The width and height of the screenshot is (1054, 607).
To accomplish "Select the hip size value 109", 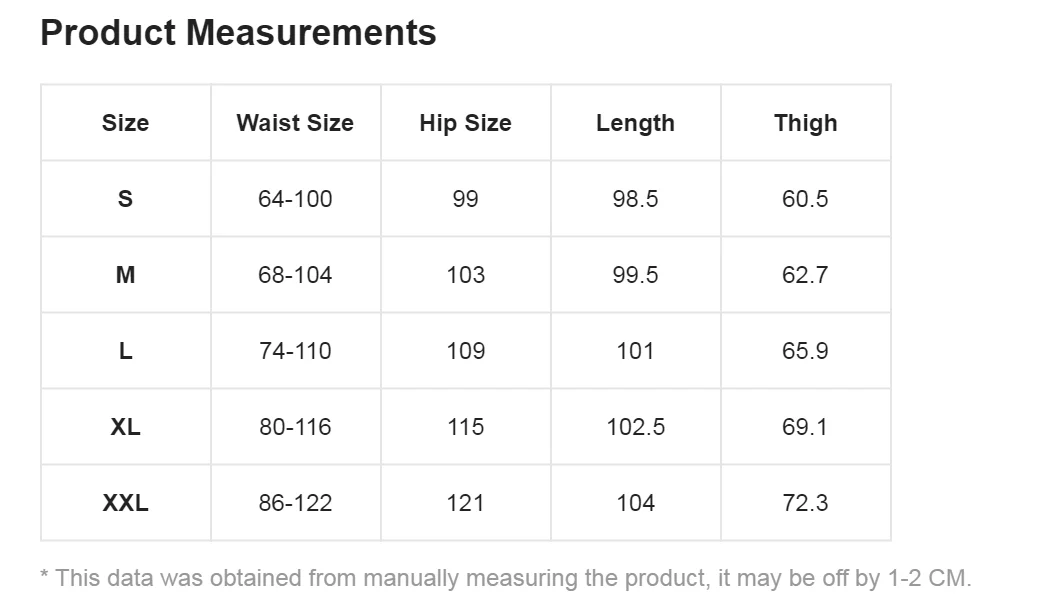I will point(465,351).
